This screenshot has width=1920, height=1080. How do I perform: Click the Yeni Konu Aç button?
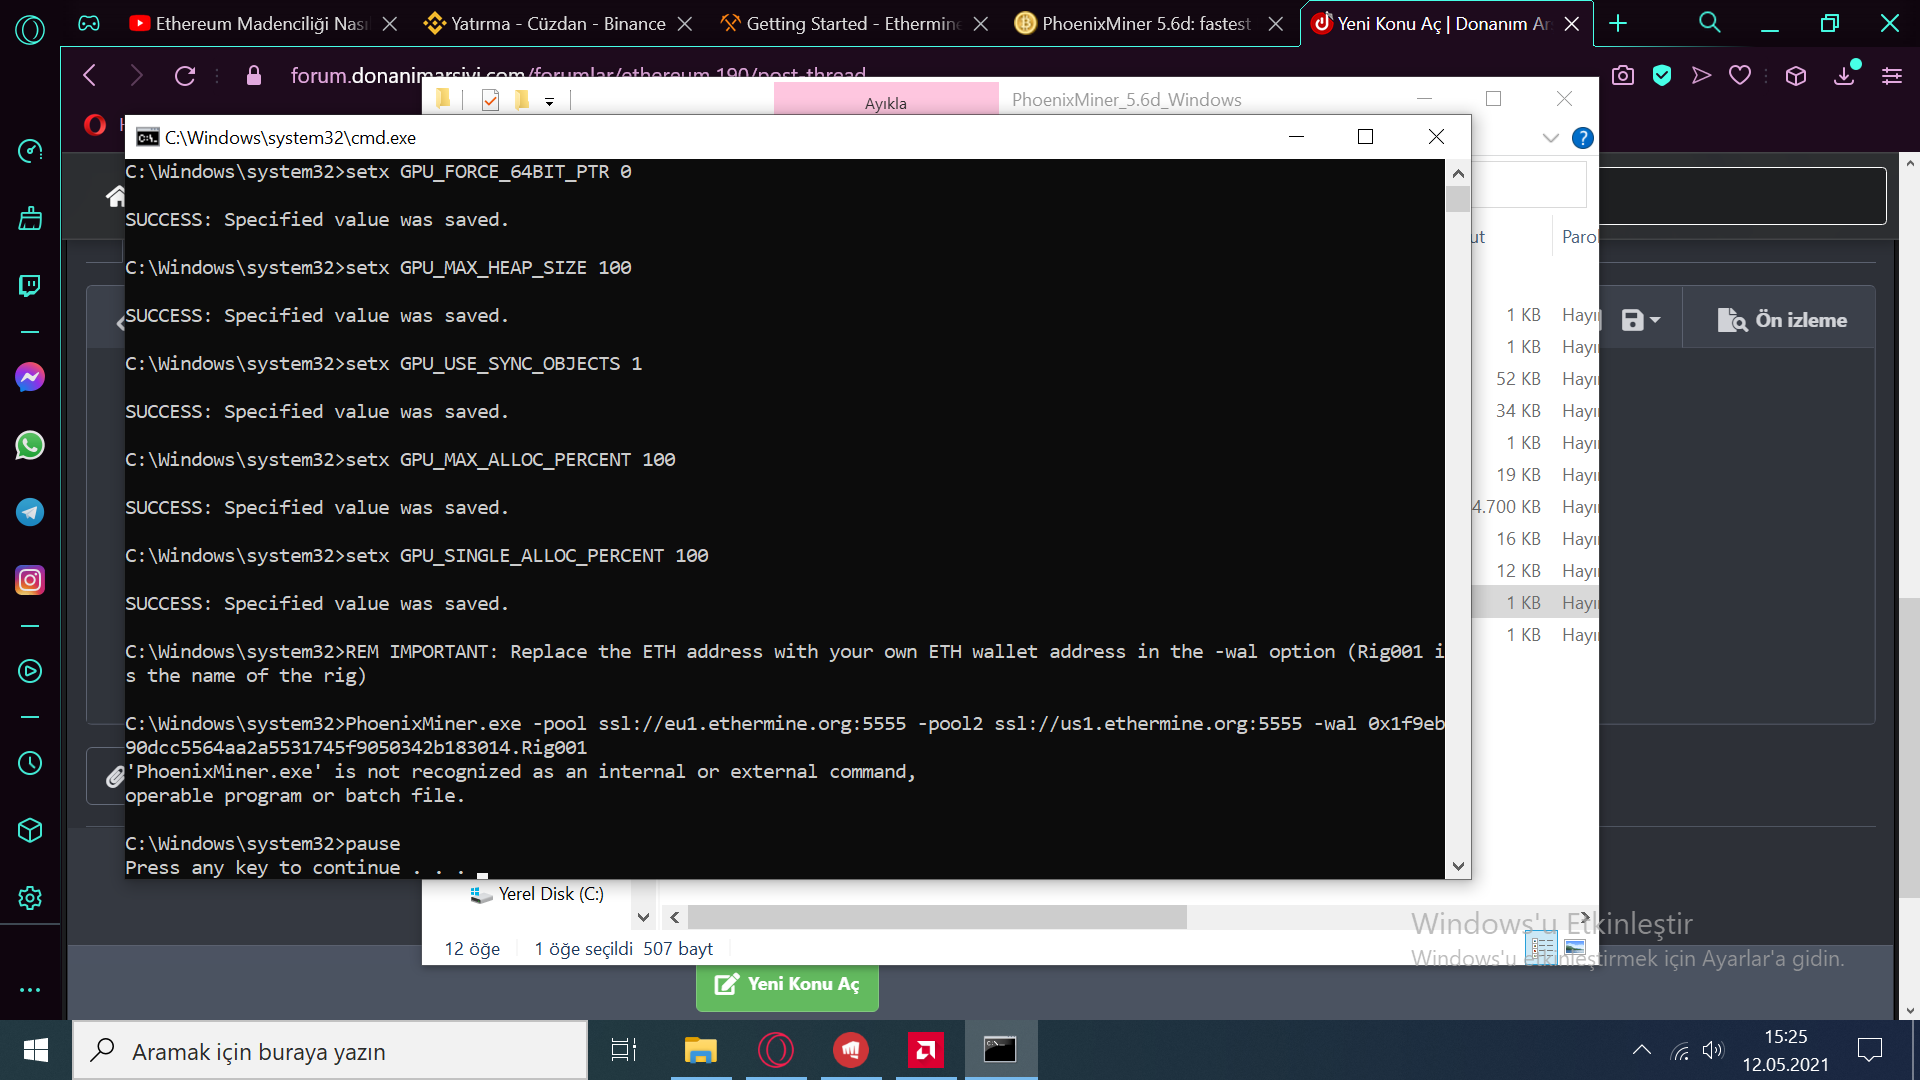787,984
